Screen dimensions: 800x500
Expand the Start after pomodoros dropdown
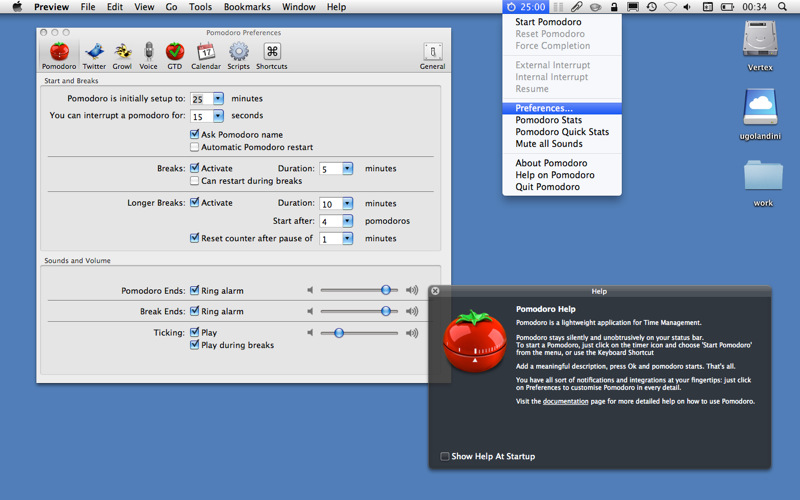point(348,221)
